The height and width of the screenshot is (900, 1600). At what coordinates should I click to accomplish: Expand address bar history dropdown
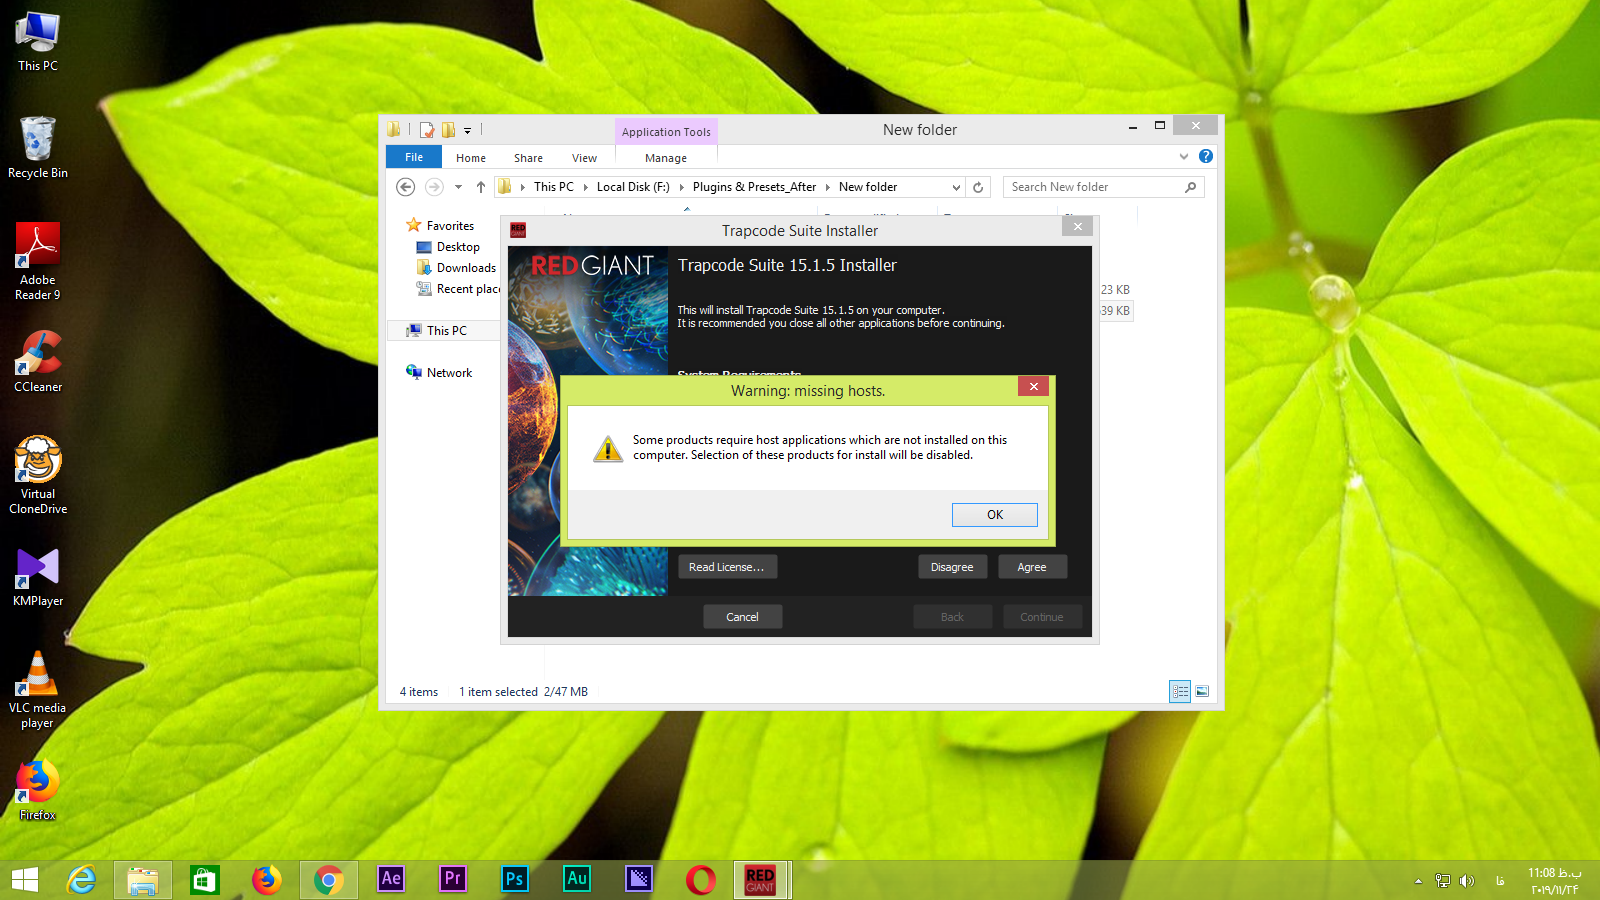pos(956,187)
